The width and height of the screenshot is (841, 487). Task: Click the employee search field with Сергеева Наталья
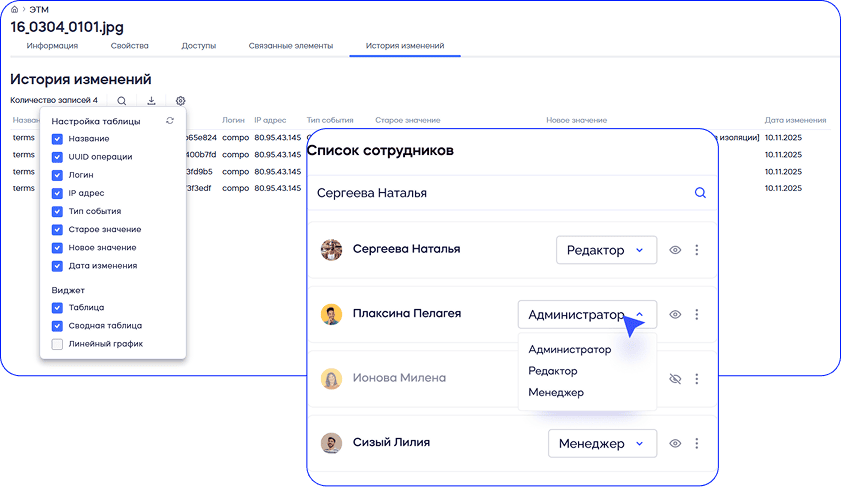pos(500,193)
